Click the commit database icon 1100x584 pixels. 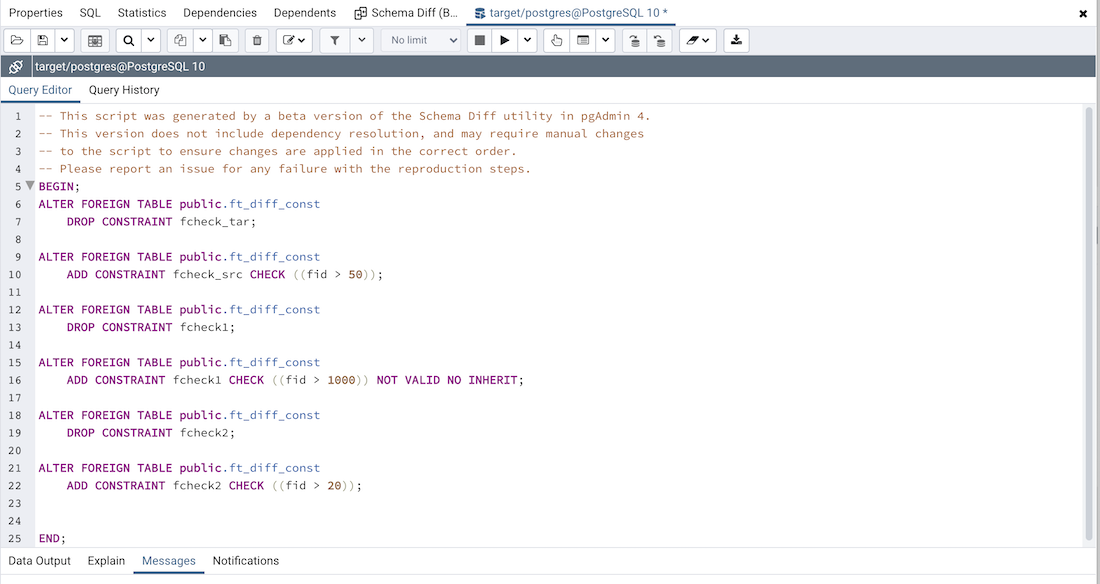pos(634,41)
